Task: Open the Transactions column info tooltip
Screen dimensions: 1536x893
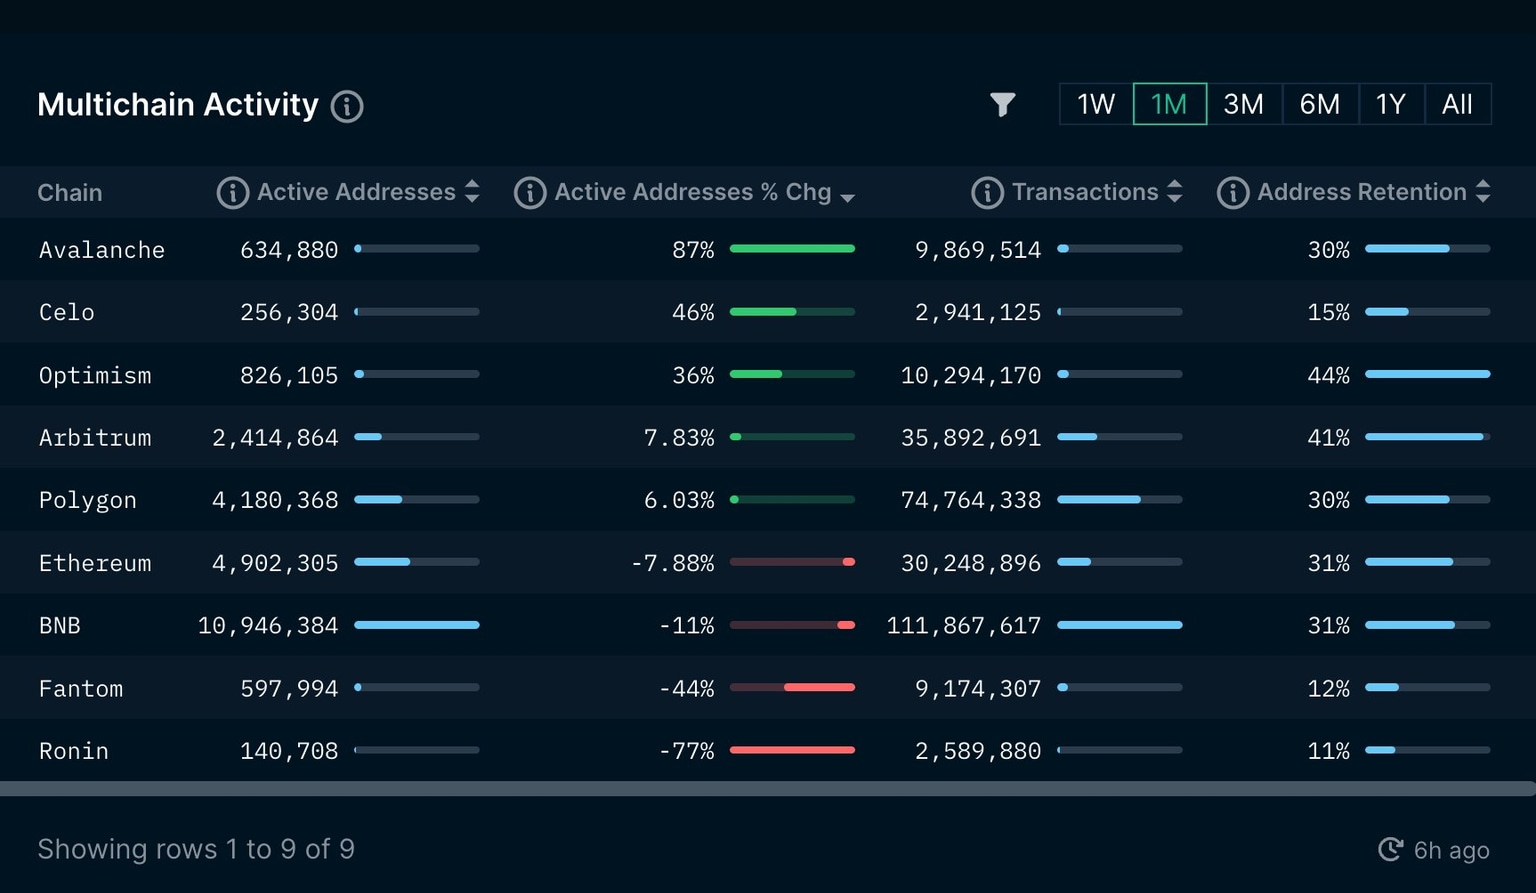Action: point(987,192)
